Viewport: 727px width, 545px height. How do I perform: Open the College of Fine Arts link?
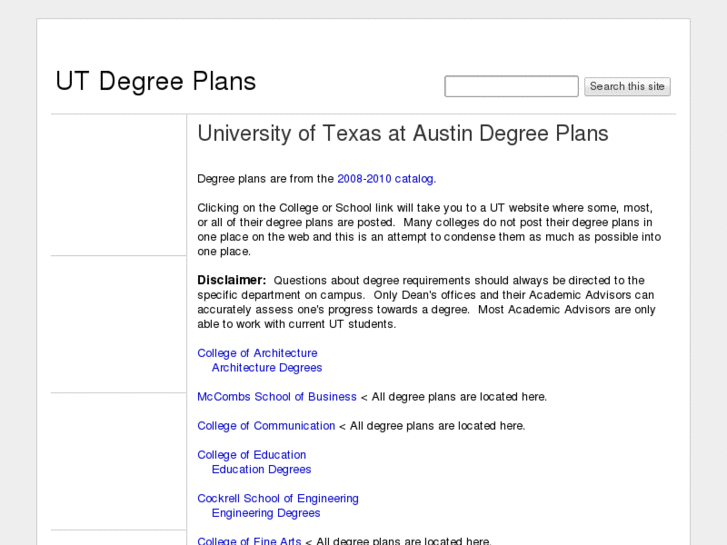249,541
